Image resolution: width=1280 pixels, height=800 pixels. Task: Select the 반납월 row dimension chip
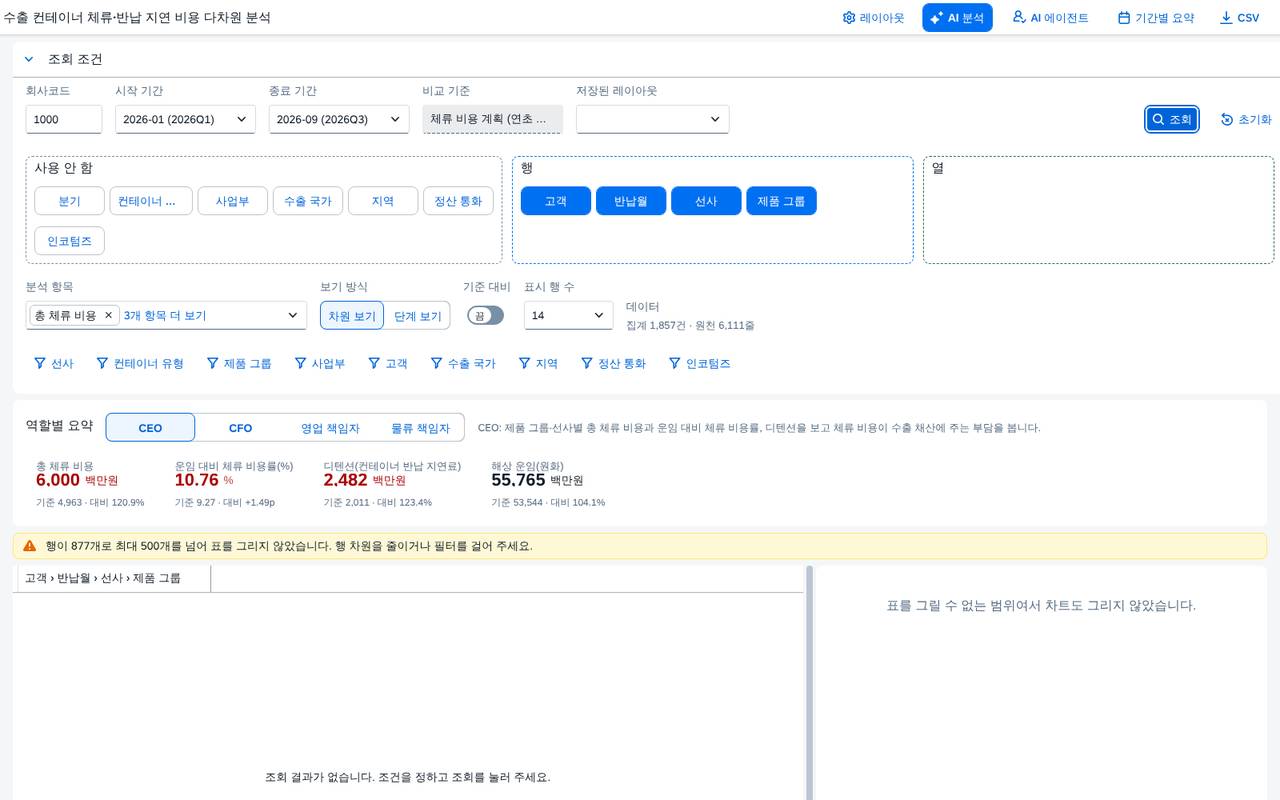click(x=631, y=201)
